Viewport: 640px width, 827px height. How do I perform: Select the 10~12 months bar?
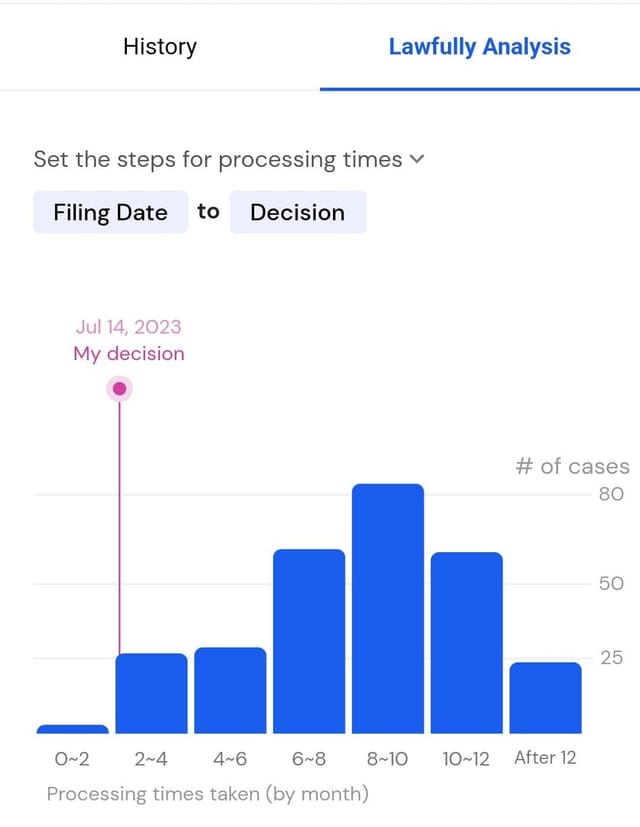point(466,642)
